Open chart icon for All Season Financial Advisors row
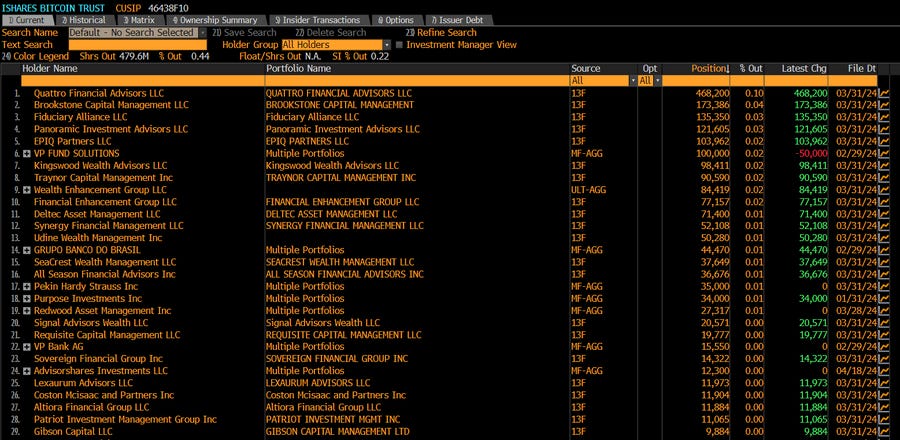The width and height of the screenshot is (900, 440). (x=884, y=274)
